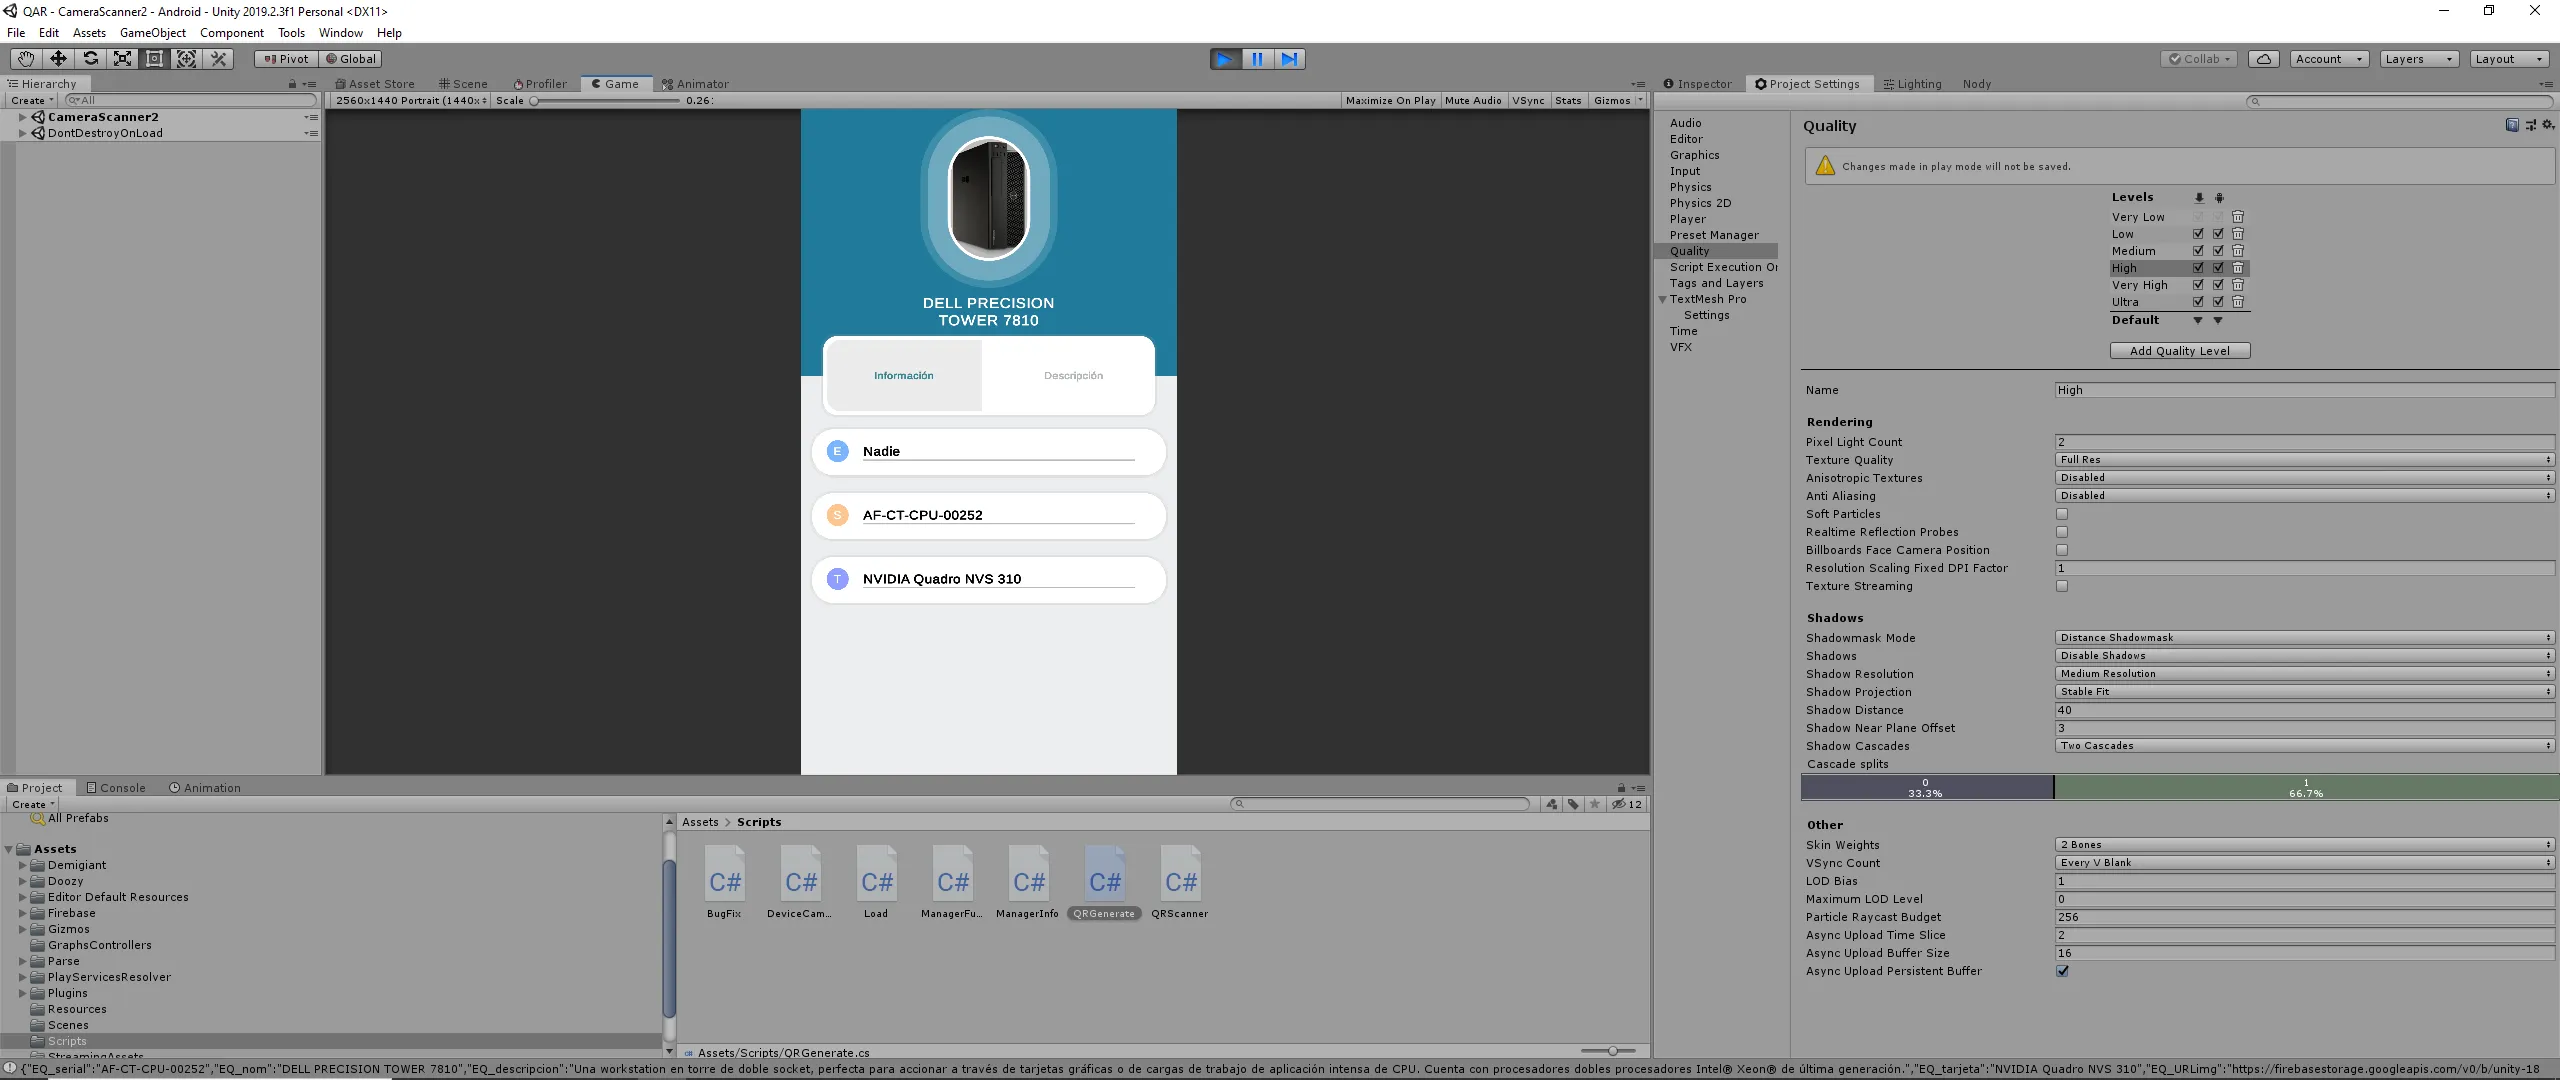Screen dimensions: 2560x1080
Task: Open the Shadow Cascades dropdown
Action: coord(2305,746)
